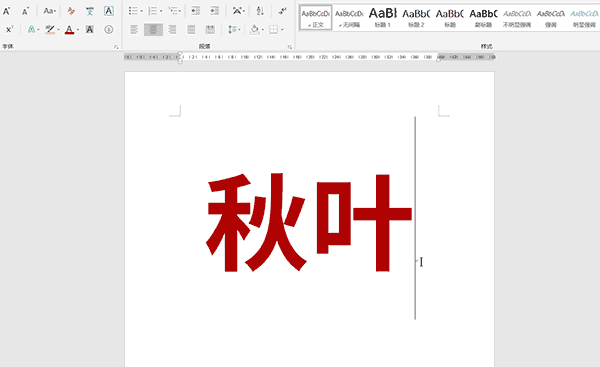The width and height of the screenshot is (600, 367).
Task: Expand the Asian Layout dropdown arrow
Action: tap(244, 11)
